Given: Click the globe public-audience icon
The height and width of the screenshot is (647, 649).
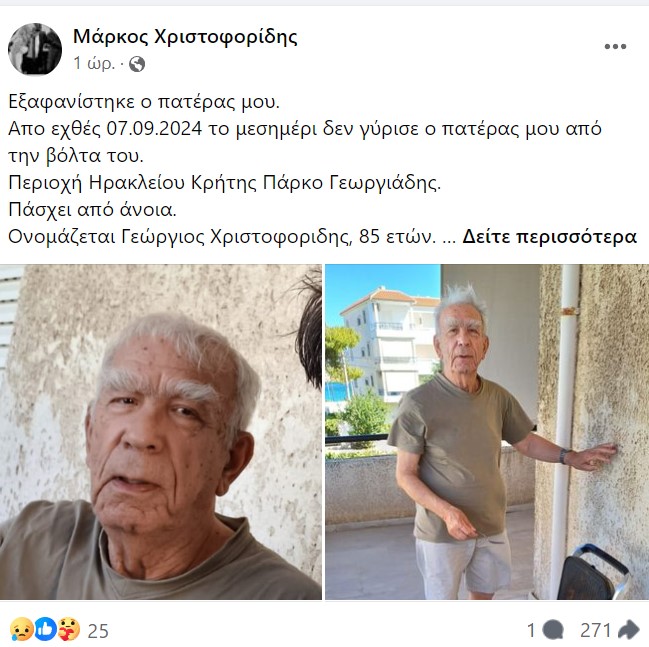Looking at the screenshot, I should [x=137, y=64].
